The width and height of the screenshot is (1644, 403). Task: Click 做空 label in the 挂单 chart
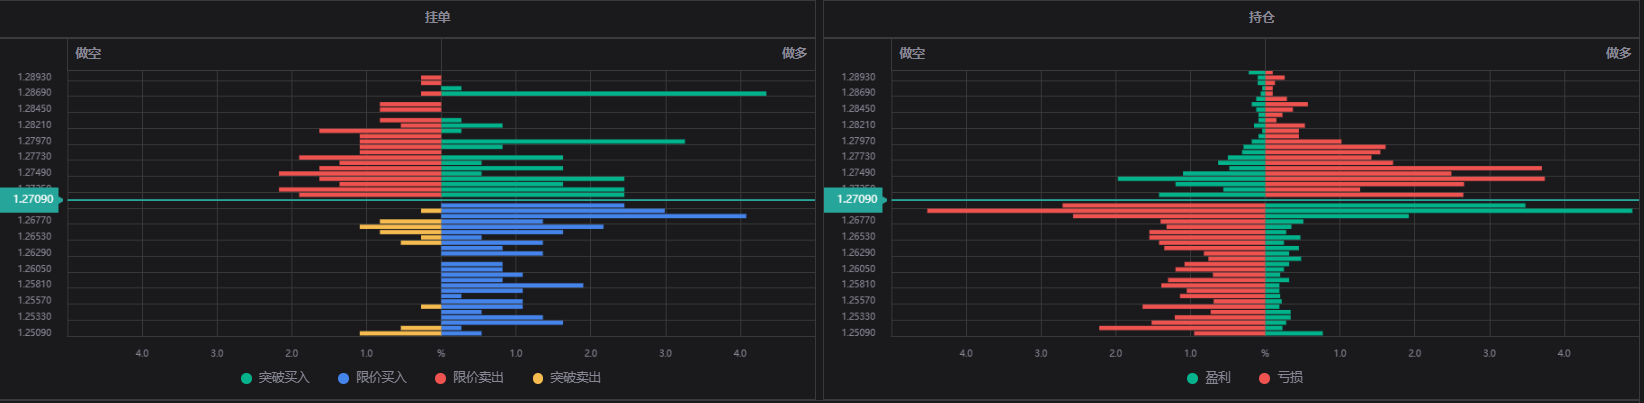(x=88, y=53)
